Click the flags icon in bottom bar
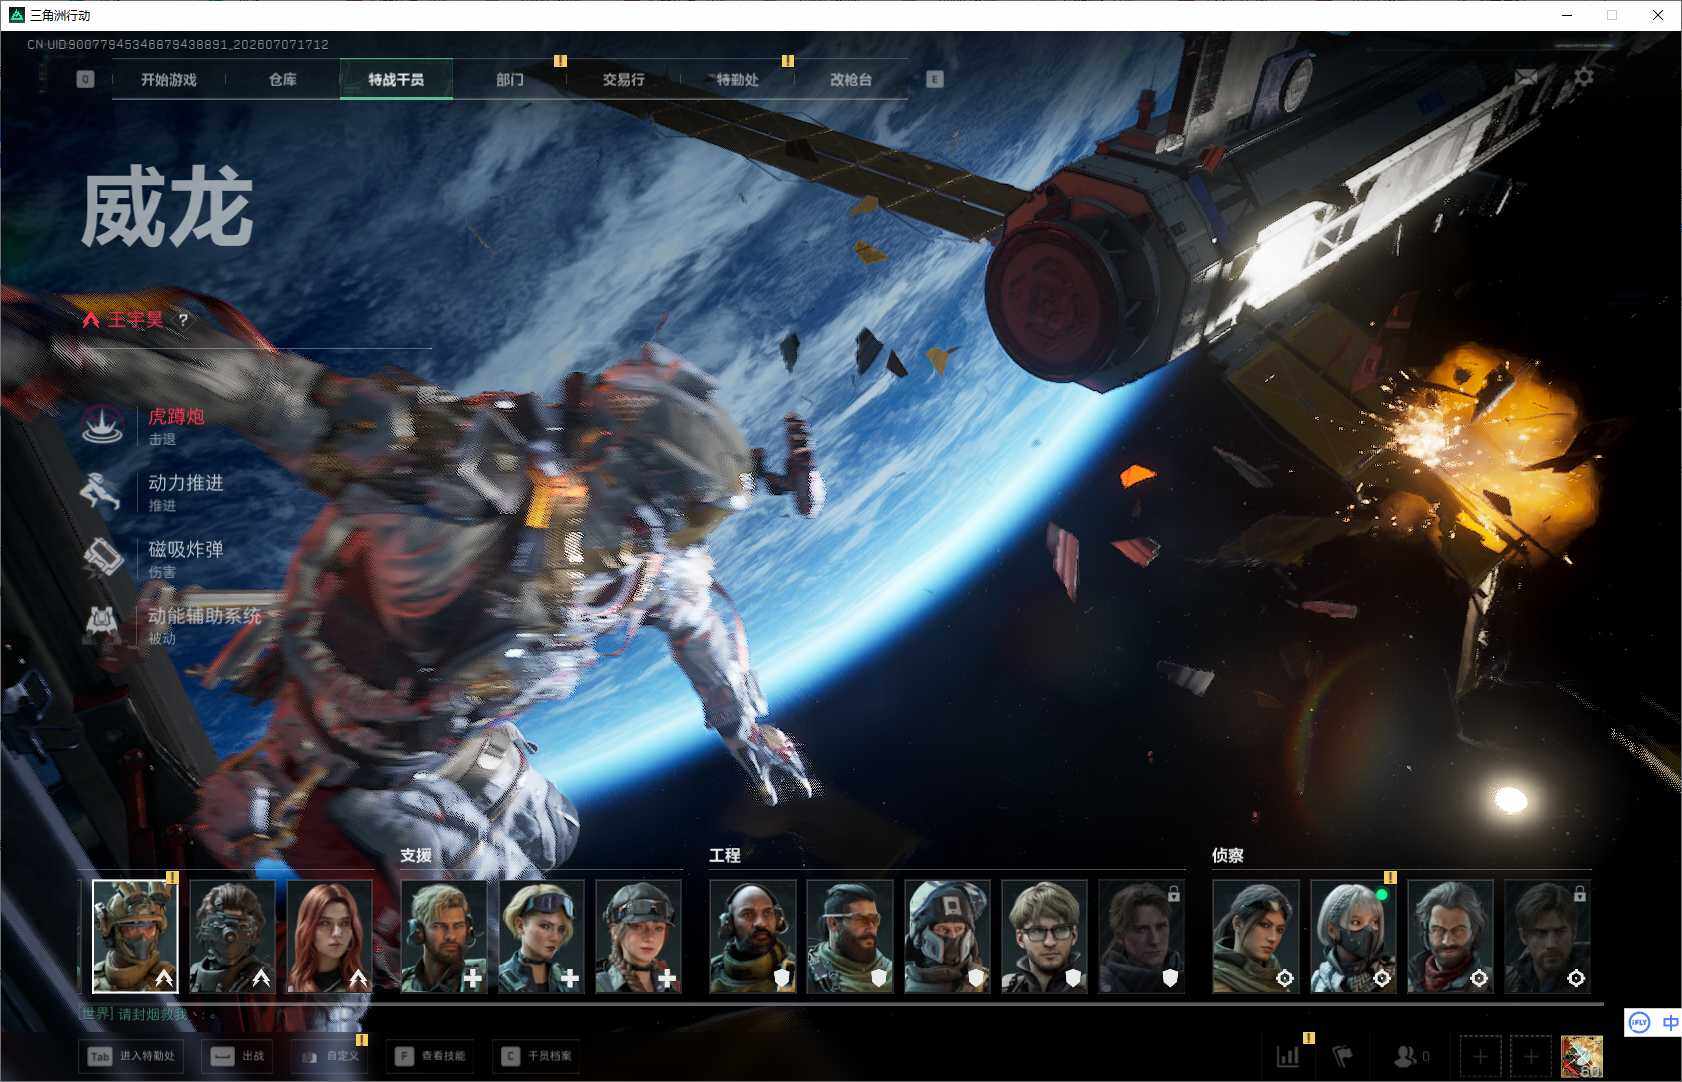Screen dimensions: 1682x1082 click(1343, 1056)
